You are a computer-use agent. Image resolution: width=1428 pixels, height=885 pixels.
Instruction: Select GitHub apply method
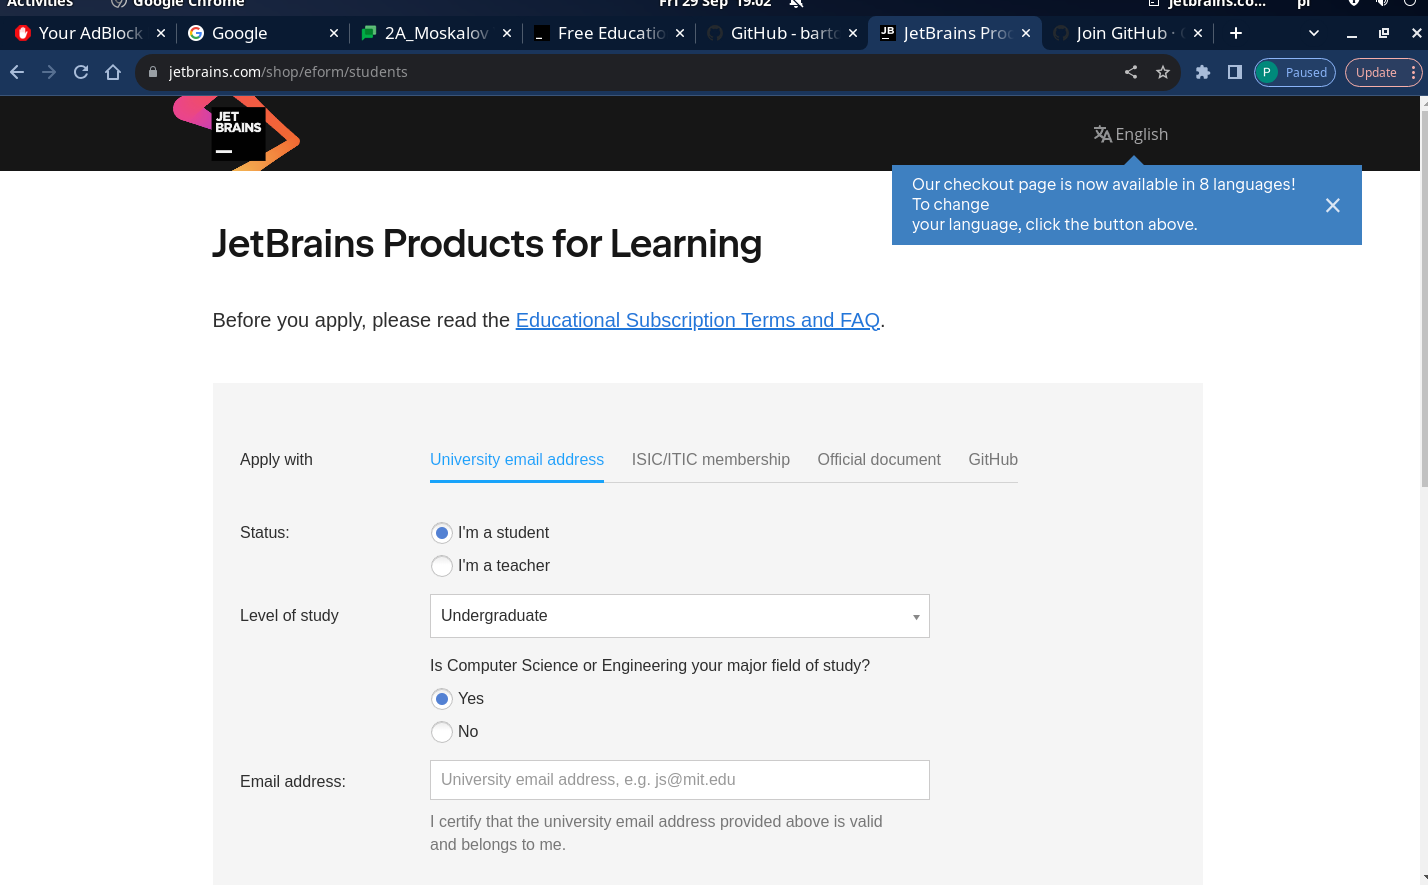pyautogui.click(x=993, y=460)
